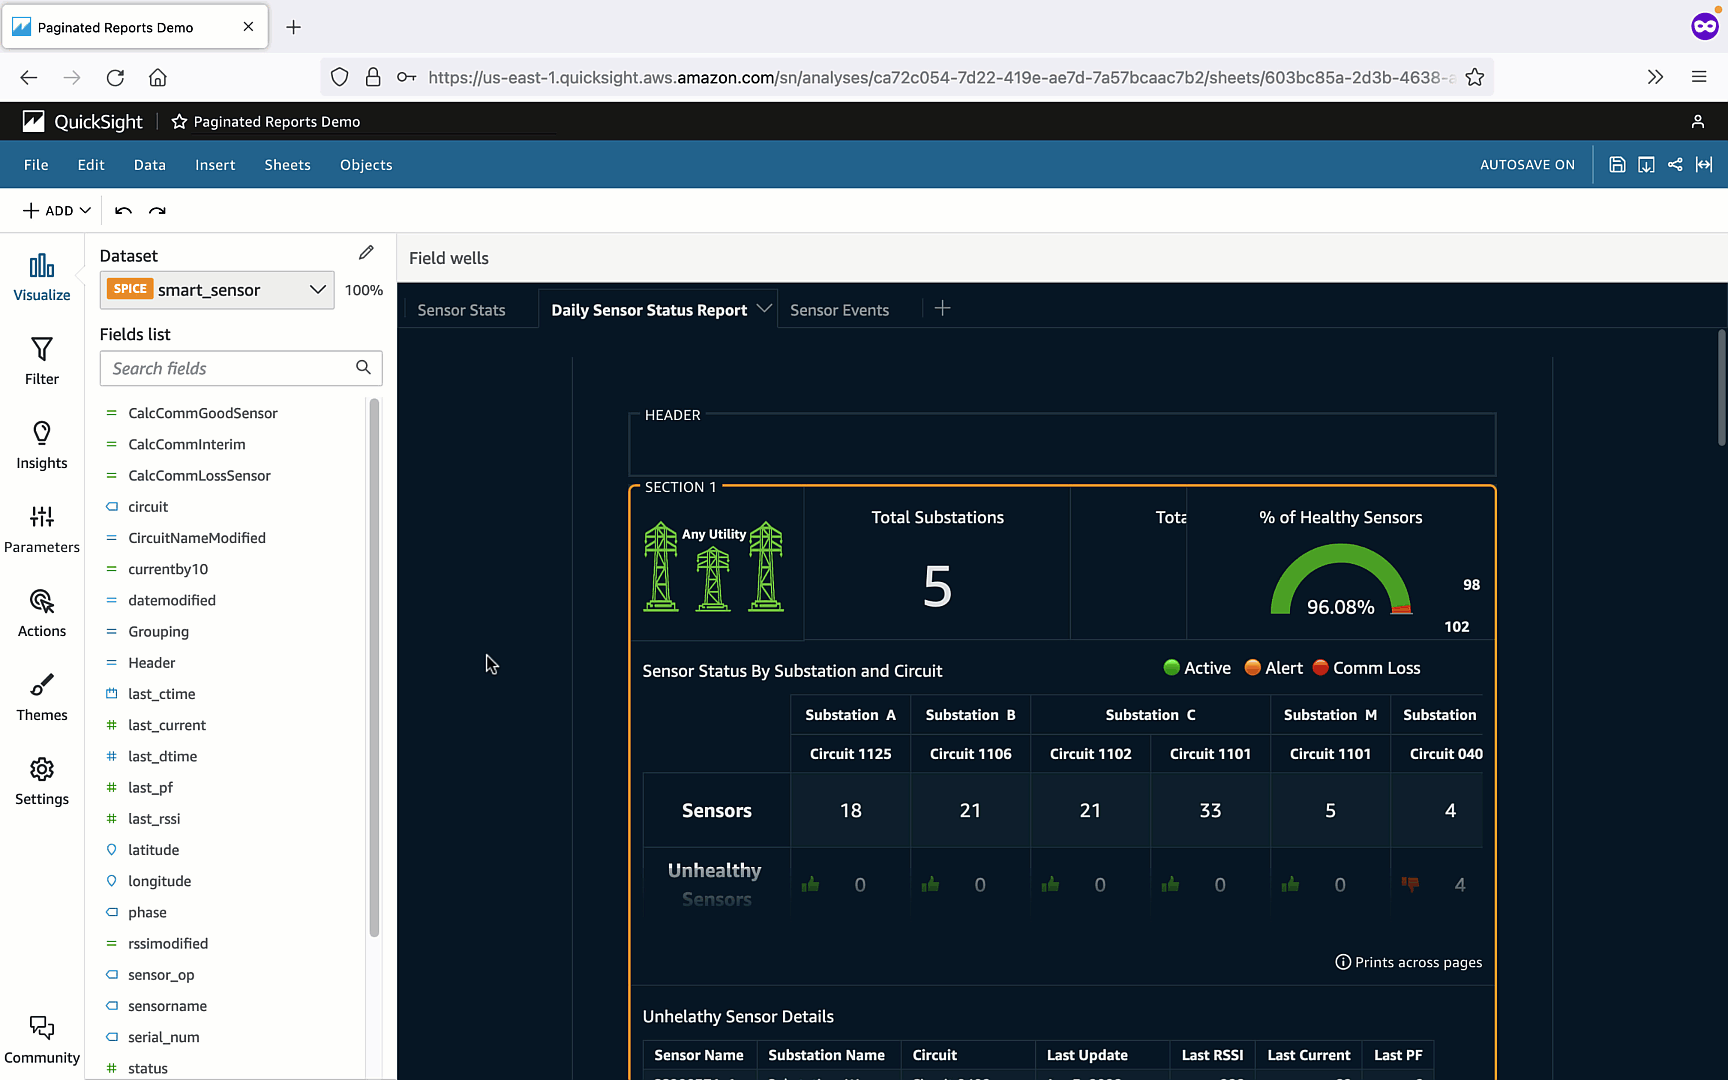1728x1080 pixels.
Task: Expand Daily Sensor Status Report tab menu
Action: [764, 309]
